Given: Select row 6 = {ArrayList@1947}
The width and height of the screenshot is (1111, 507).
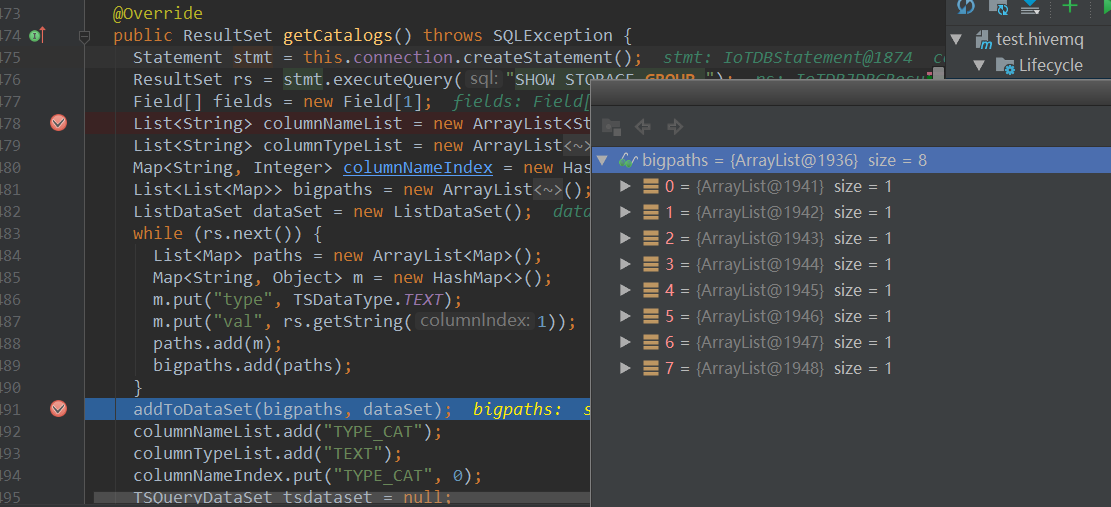Looking at the screenshot, I should tap(852, 343).
